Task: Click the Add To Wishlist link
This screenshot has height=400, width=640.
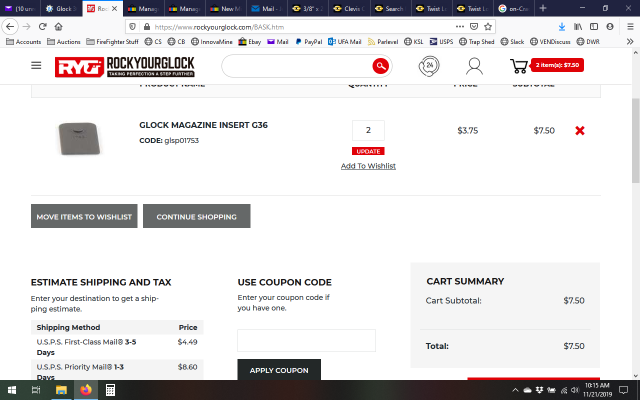Action: point(368,166)
